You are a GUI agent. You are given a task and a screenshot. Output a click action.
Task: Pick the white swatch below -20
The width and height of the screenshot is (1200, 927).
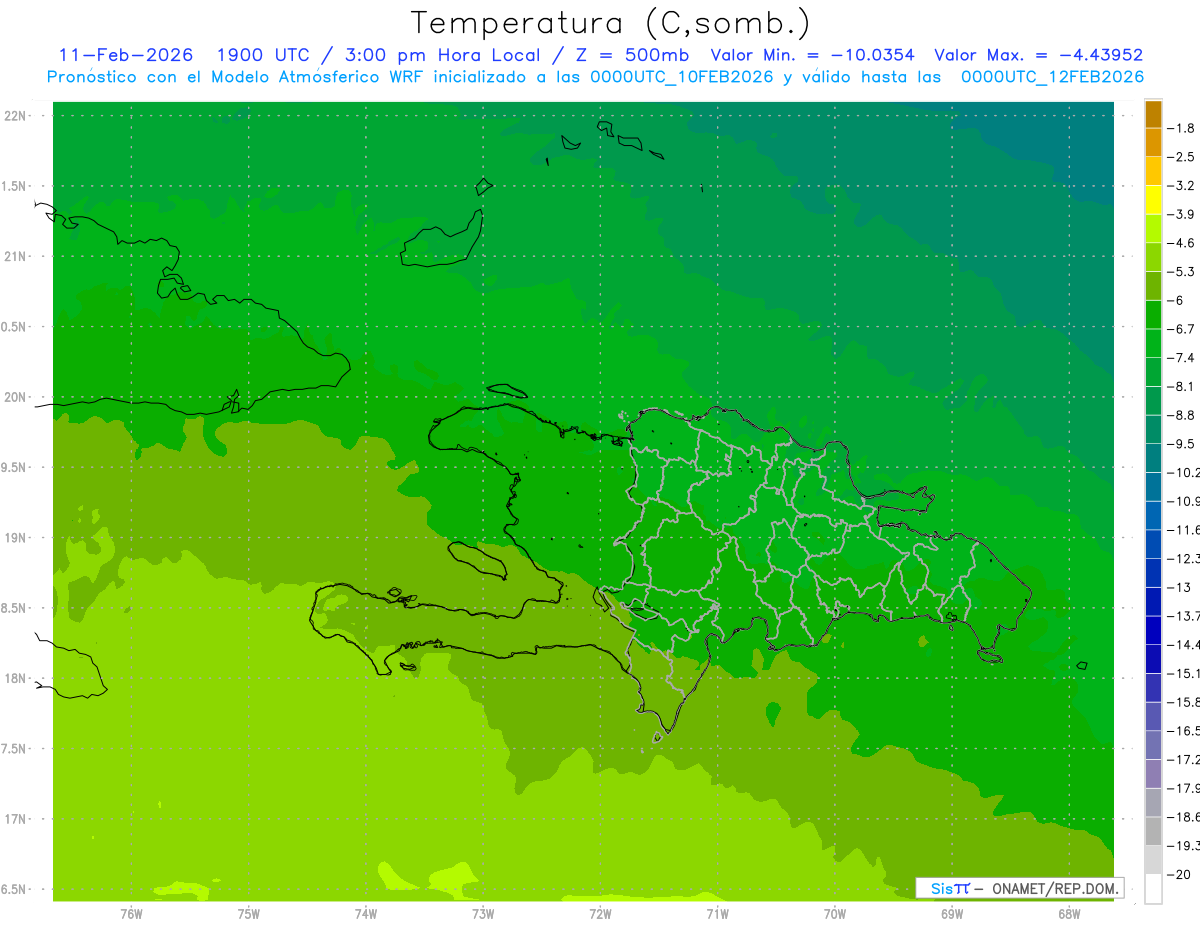click(x=1153, y=889)
